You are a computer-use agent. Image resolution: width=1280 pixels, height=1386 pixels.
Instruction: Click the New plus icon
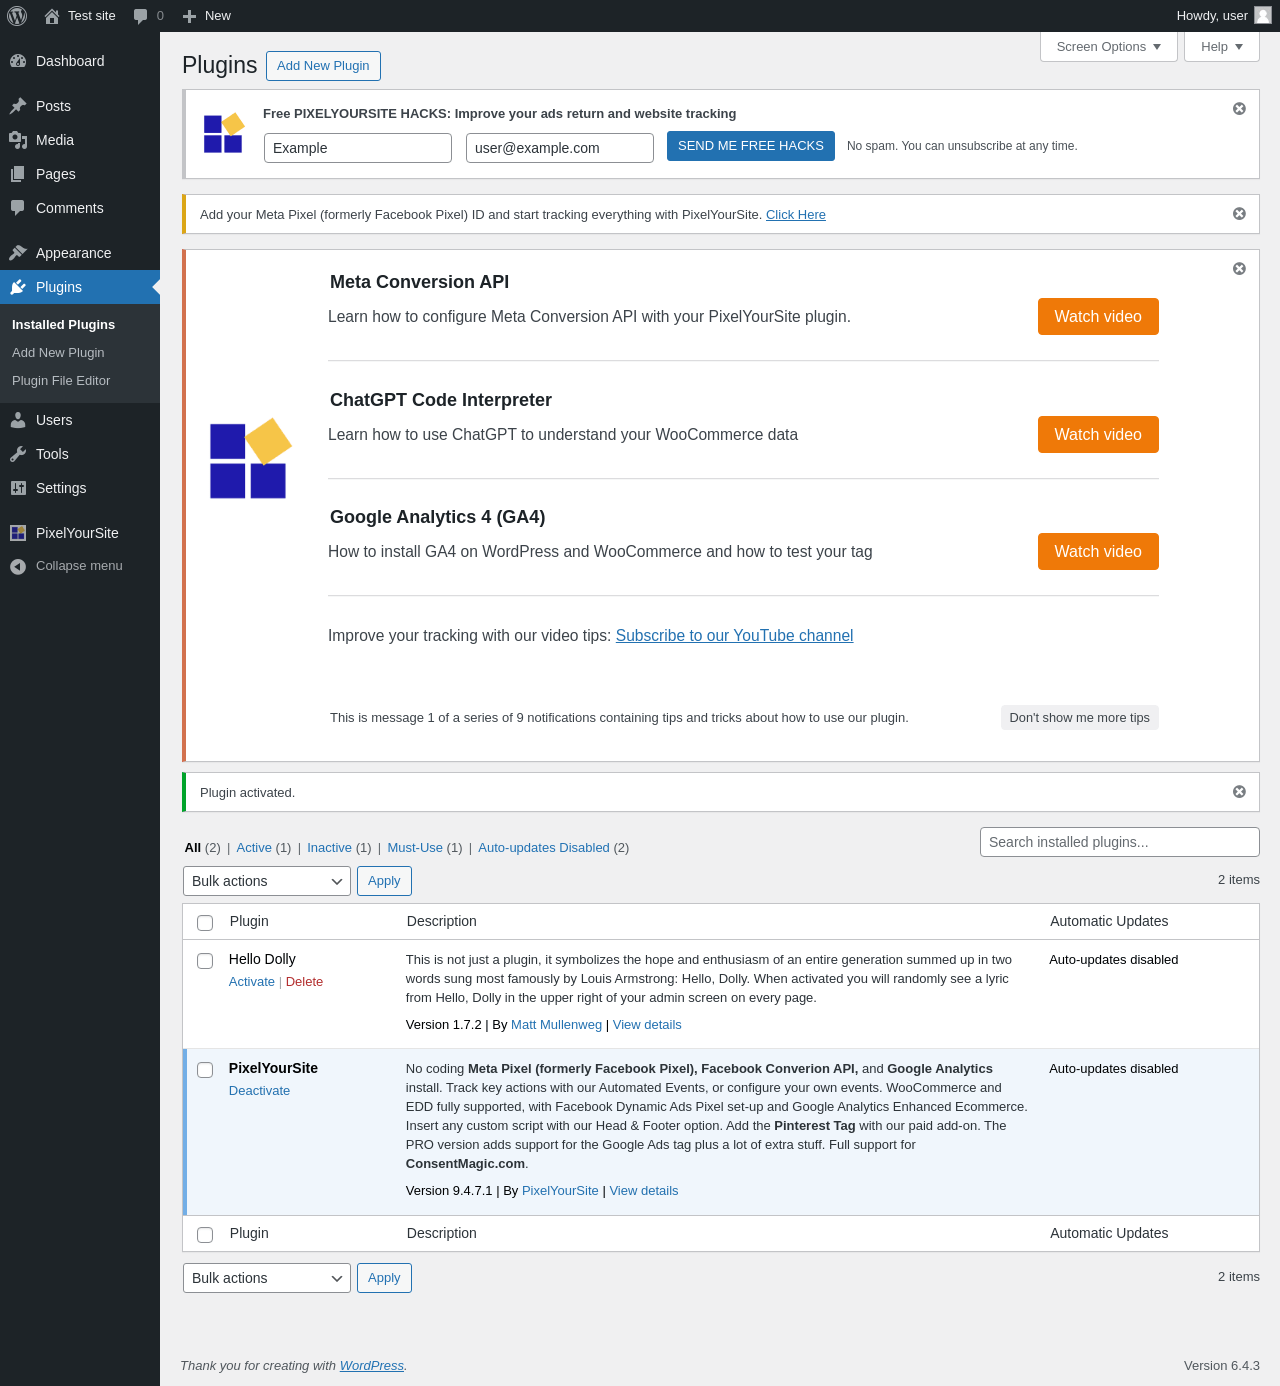(189, 16)
